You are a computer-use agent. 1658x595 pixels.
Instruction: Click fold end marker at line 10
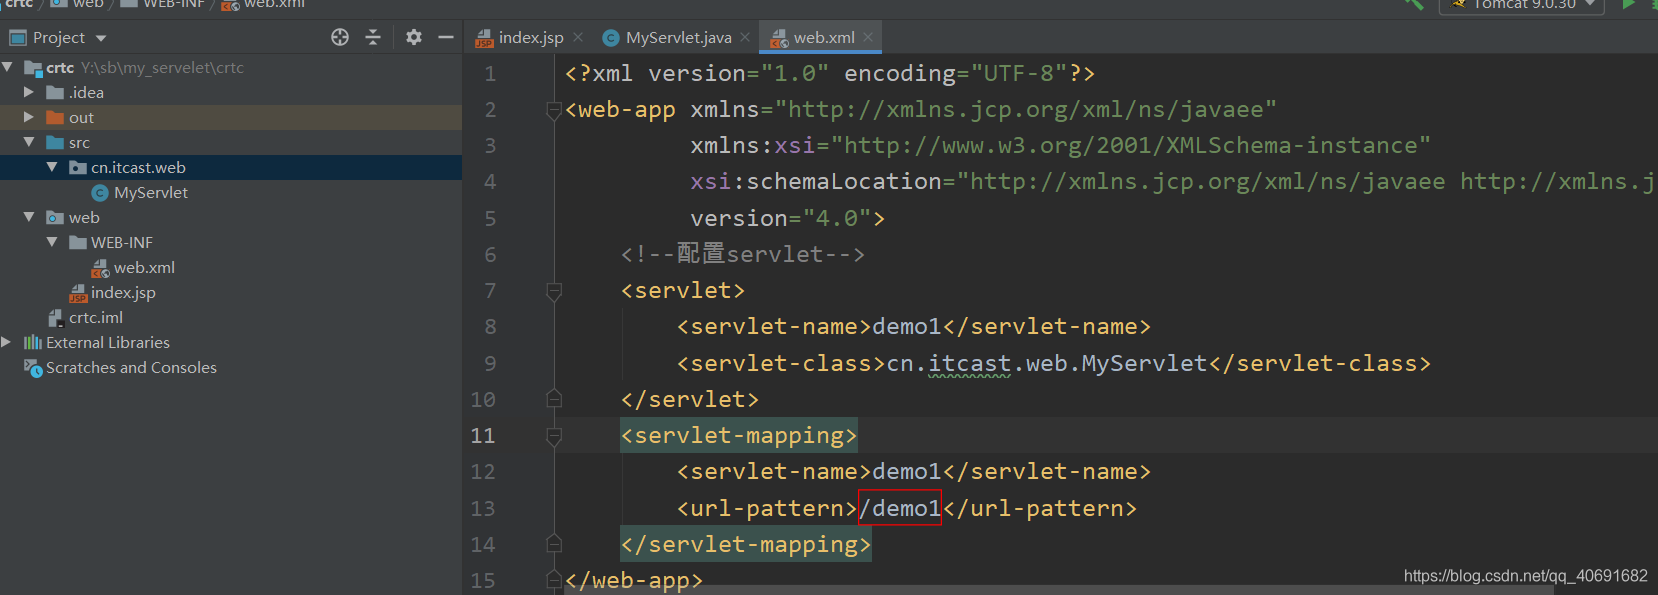(554, 399)
